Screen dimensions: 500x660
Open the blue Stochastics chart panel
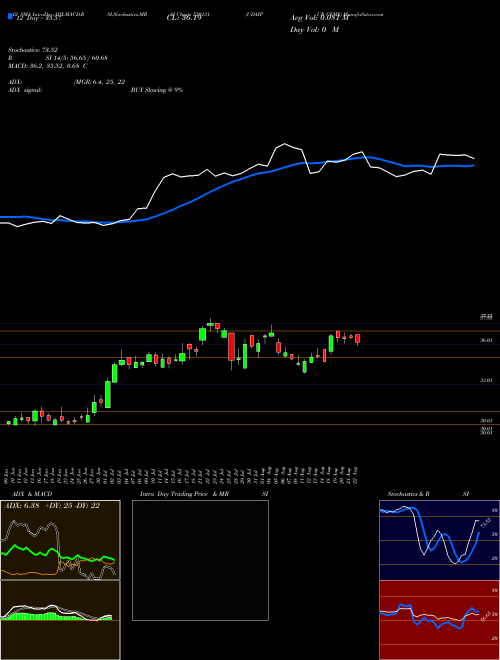[x=439, y=540]
